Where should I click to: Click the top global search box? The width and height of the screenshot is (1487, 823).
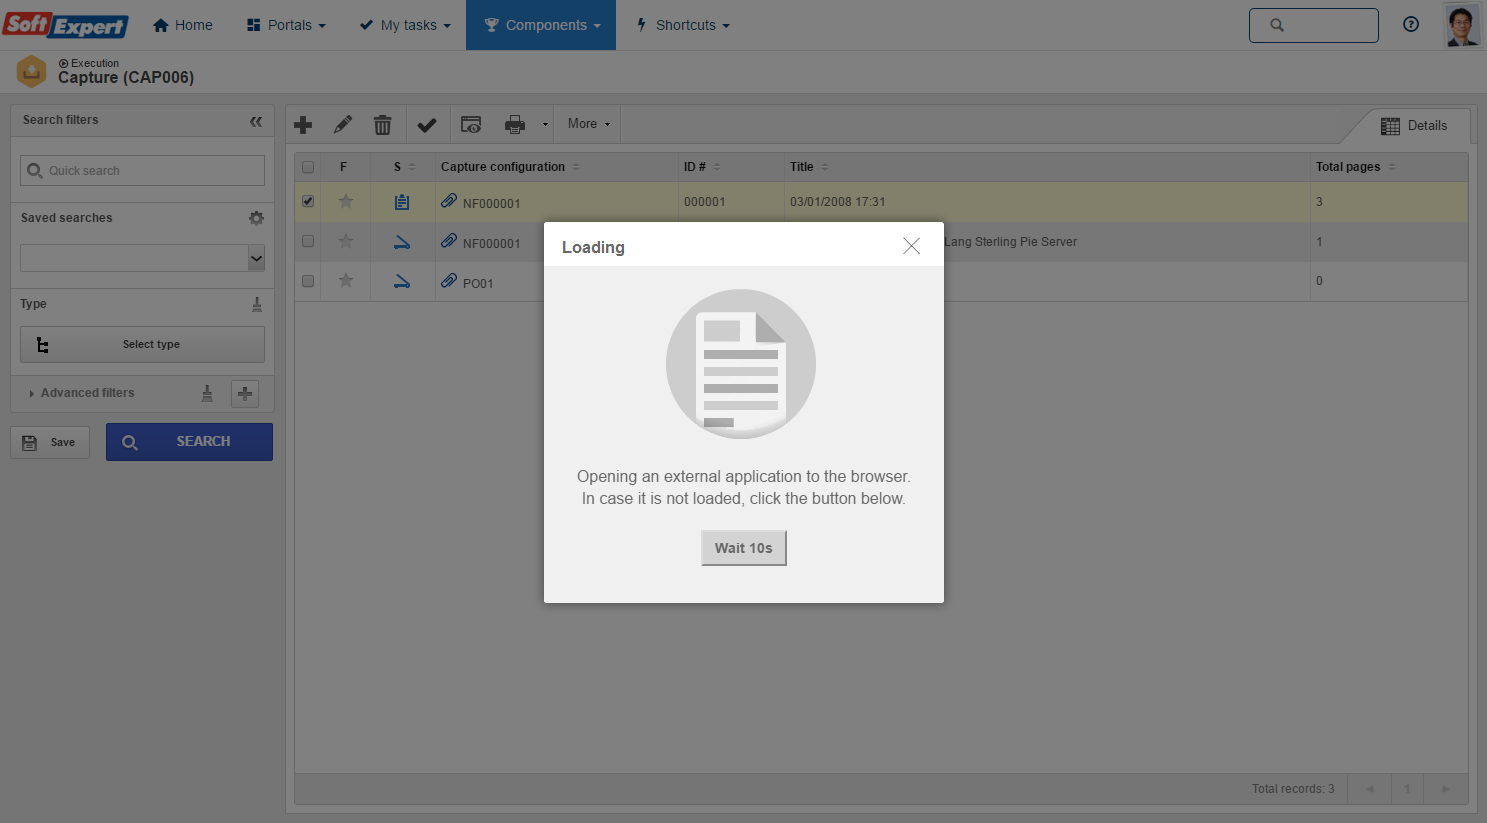click(x=1314, y=25)
